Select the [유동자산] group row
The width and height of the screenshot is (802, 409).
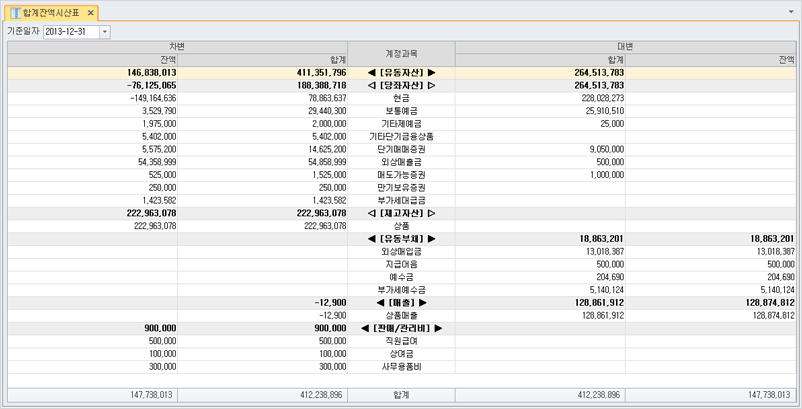[401, 73]
